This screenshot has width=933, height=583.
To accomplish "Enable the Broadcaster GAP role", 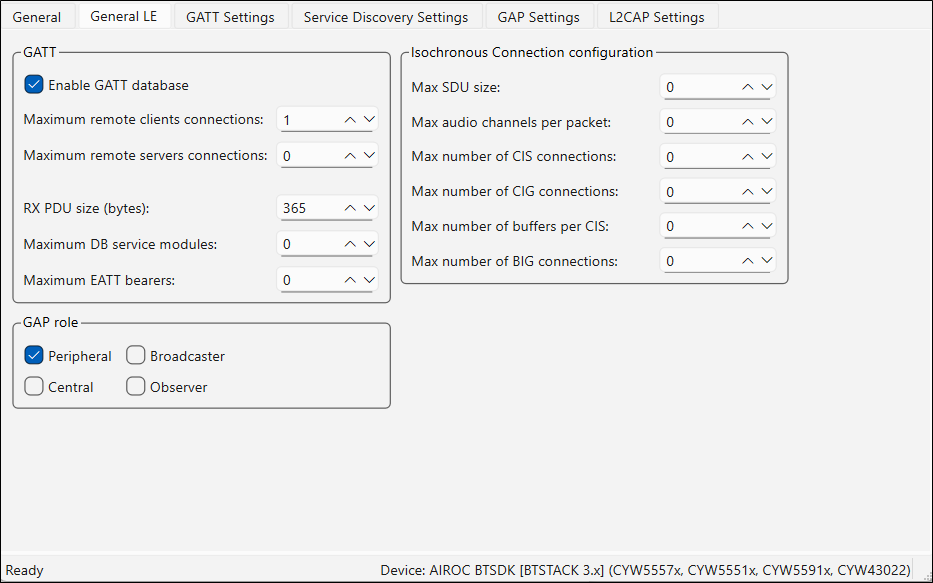I will [136, 355].
